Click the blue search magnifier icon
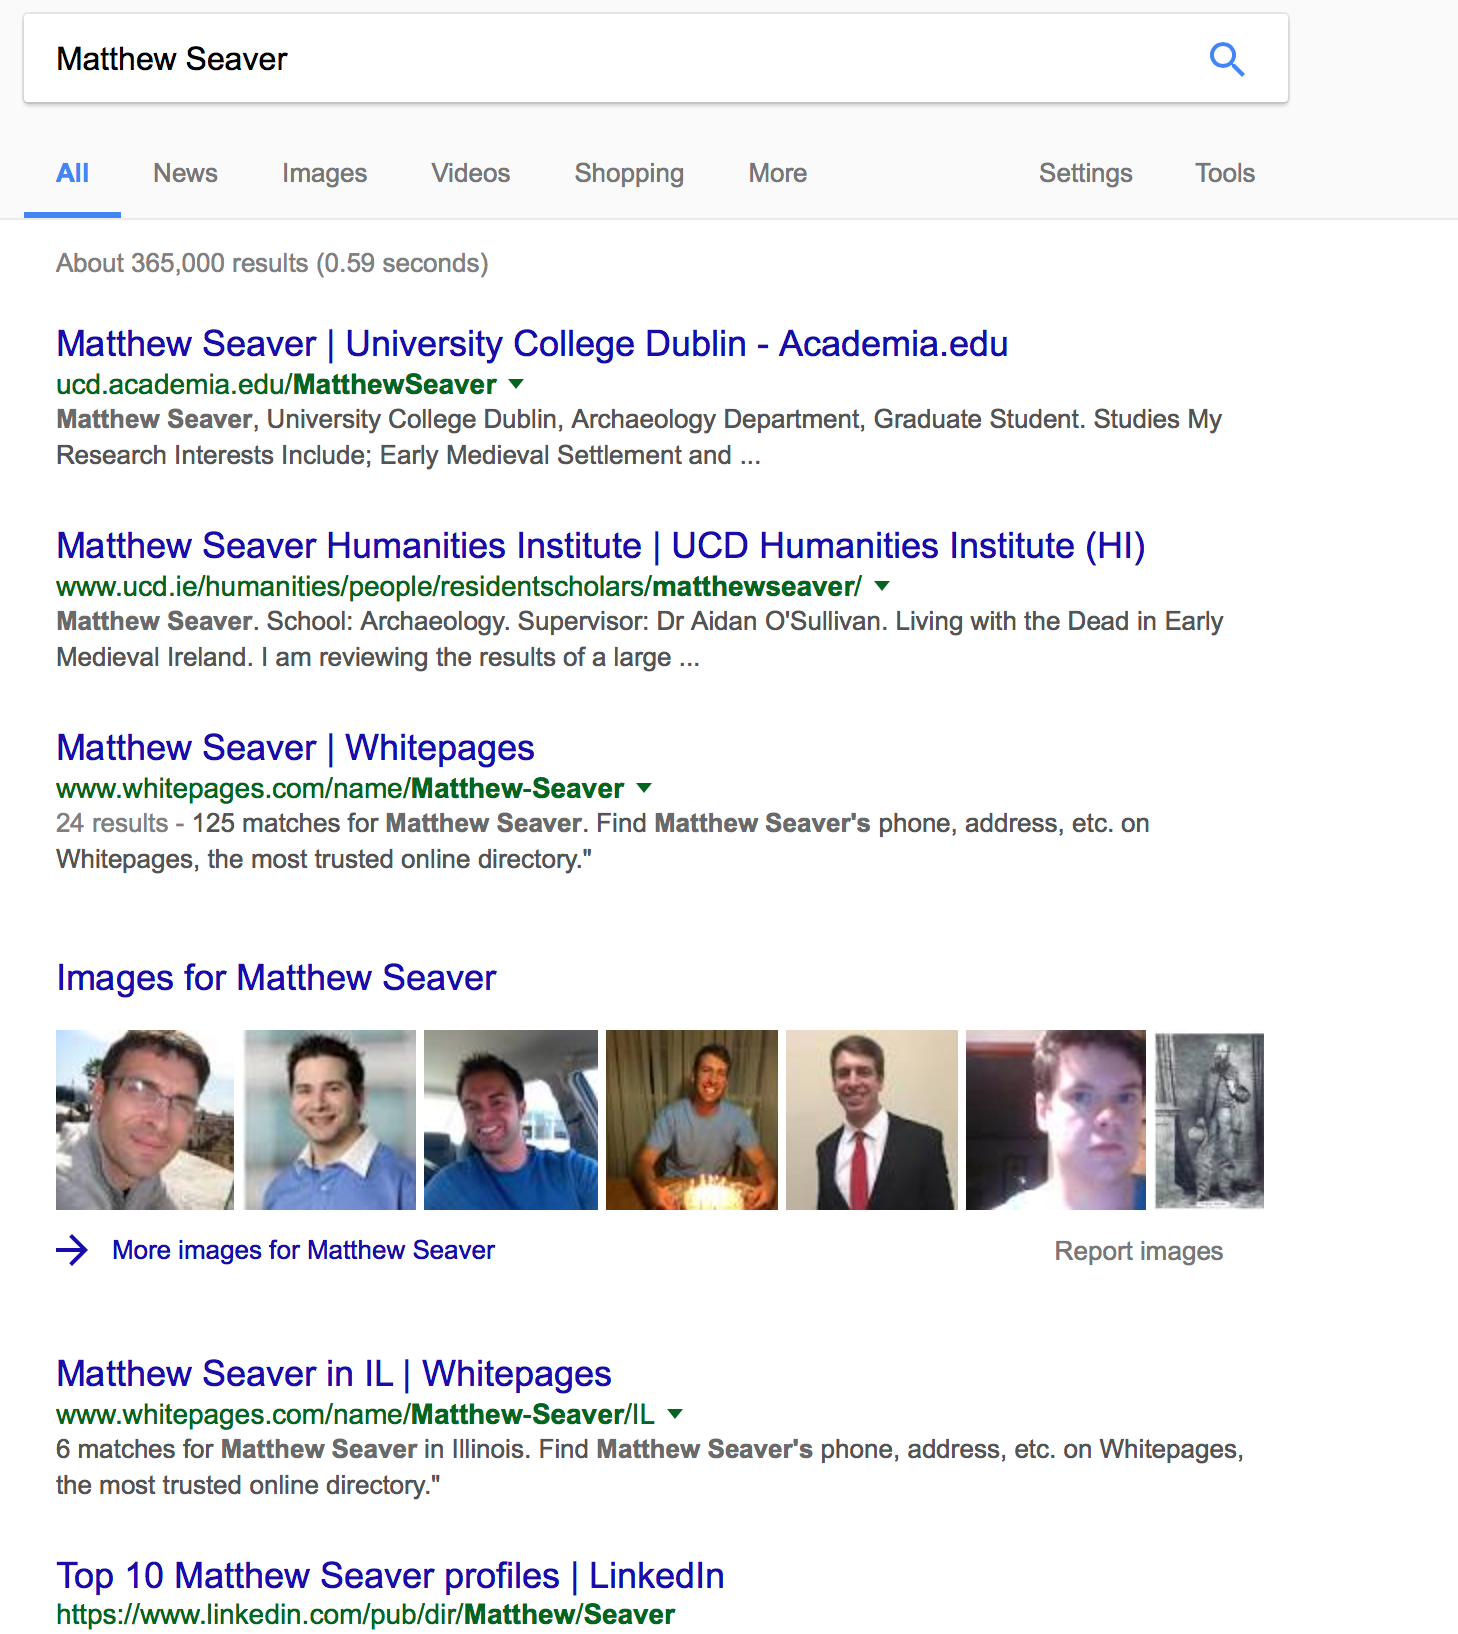The width and height of the screenshot is (1458, 1634). click(x=1227, y=59)
